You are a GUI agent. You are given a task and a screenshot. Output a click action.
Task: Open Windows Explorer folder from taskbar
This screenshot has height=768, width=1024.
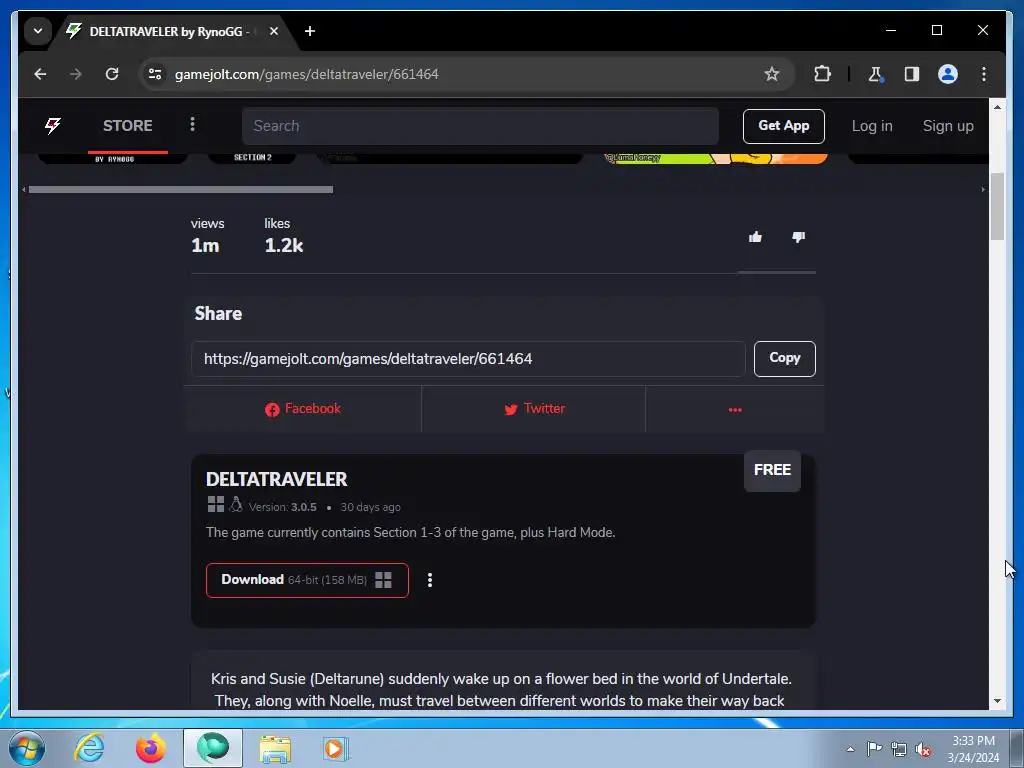pyautogui.click(x=275, y=748)
